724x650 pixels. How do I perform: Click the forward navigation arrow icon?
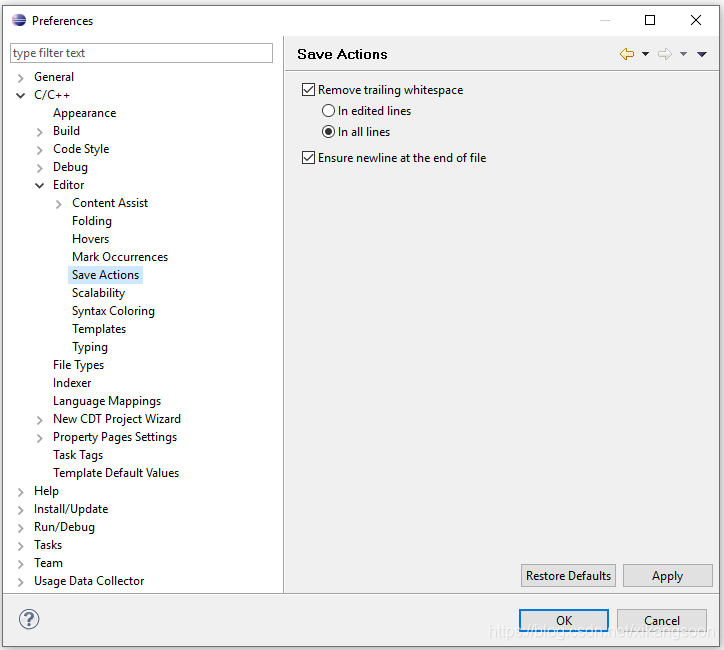(665, 54)
